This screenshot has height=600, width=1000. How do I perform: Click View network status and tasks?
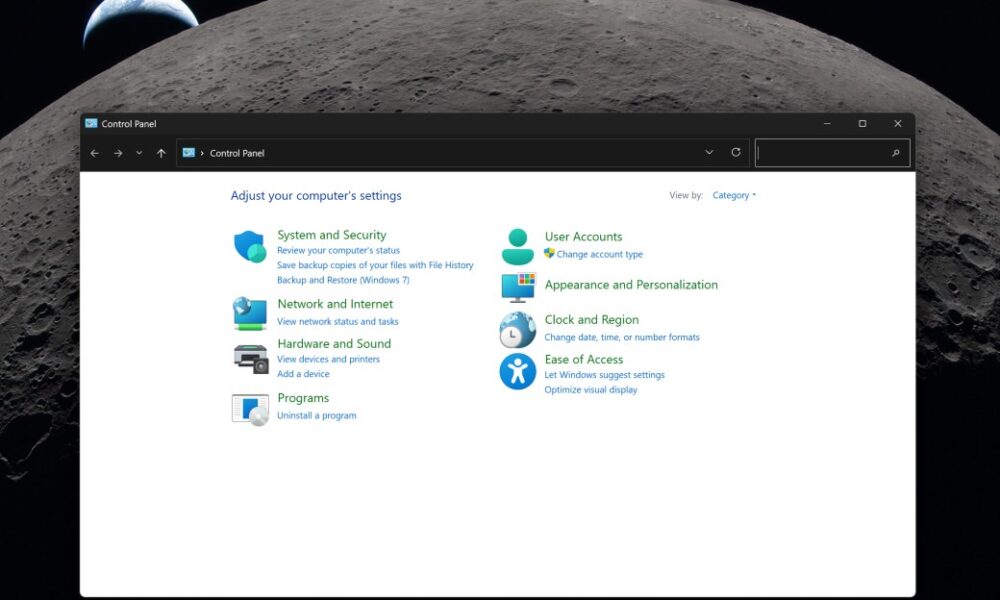337,321
